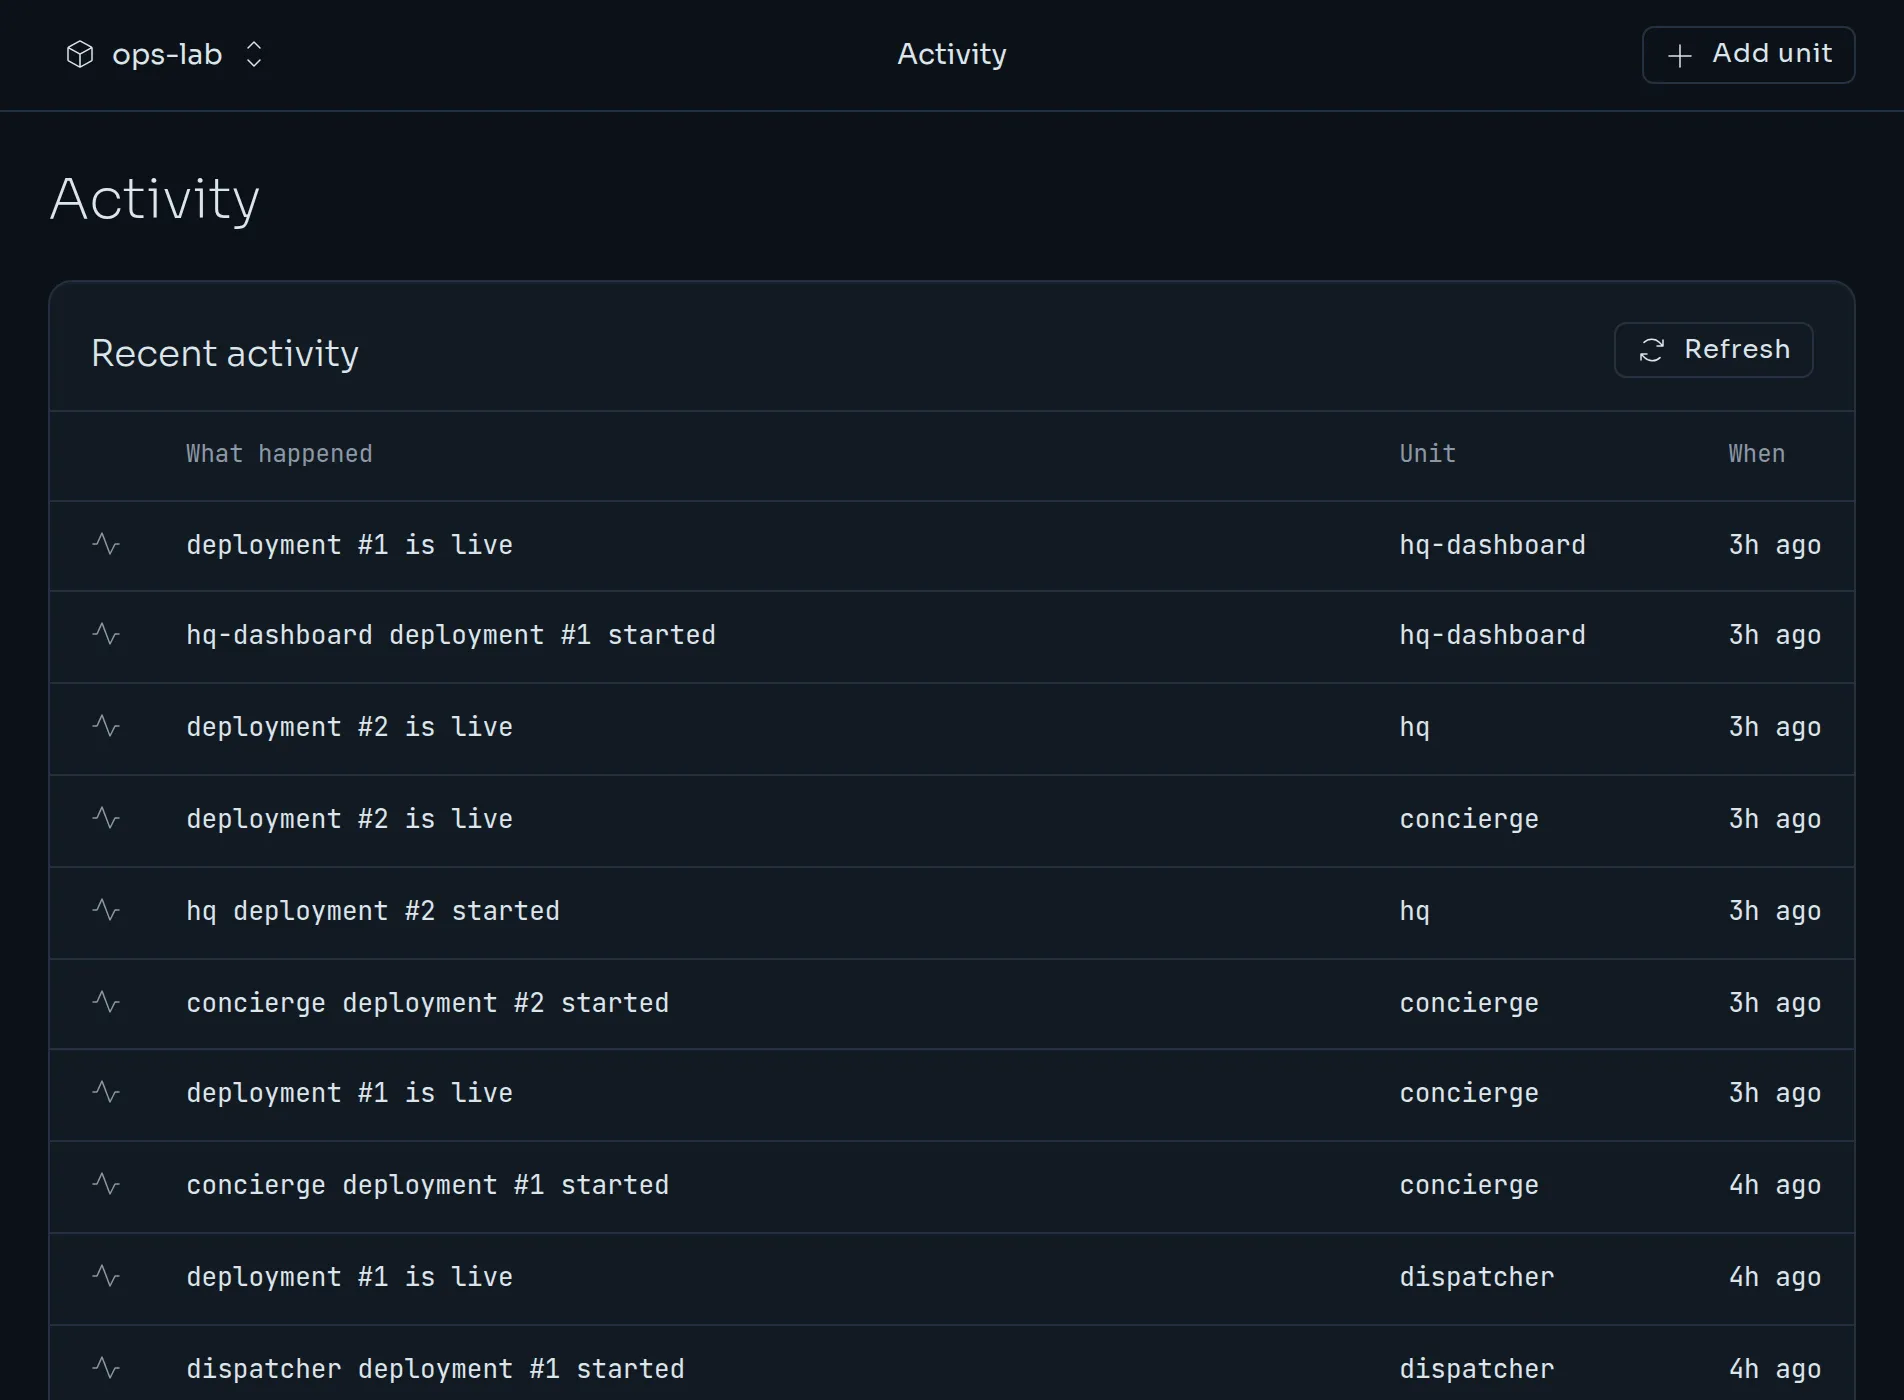Click hq unit in 'deployment #2 is live' row

1414,727
